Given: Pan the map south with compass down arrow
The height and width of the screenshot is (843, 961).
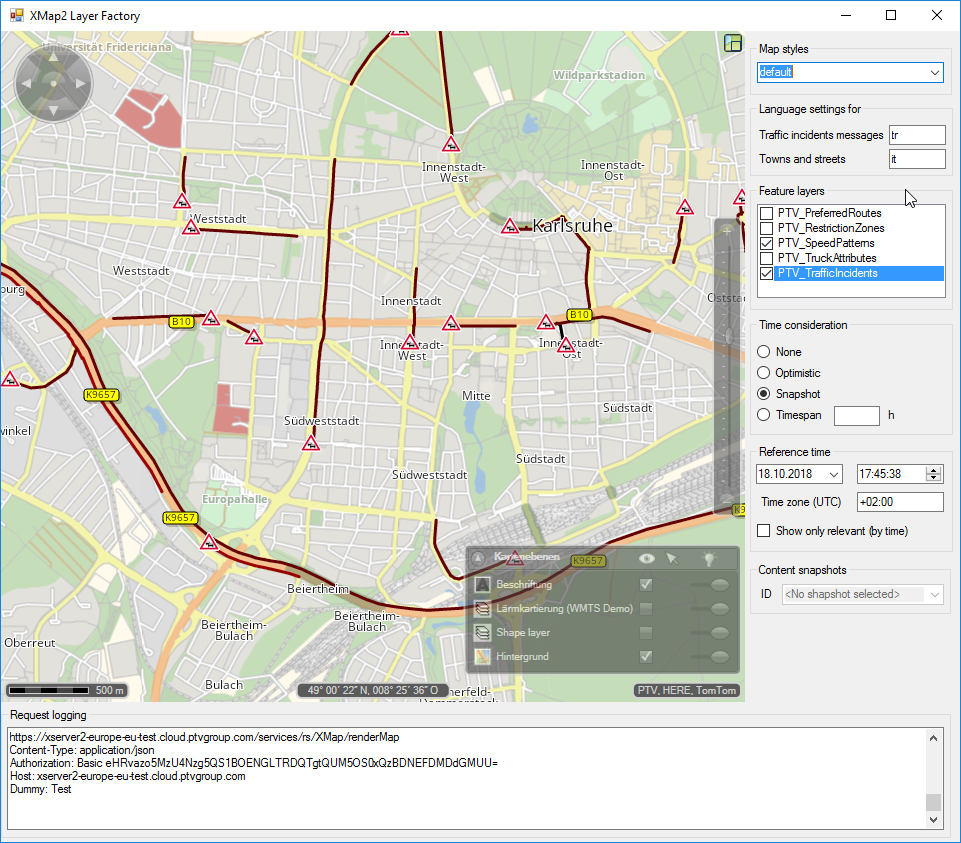Looking at the screenshot, I should (53, 110).
